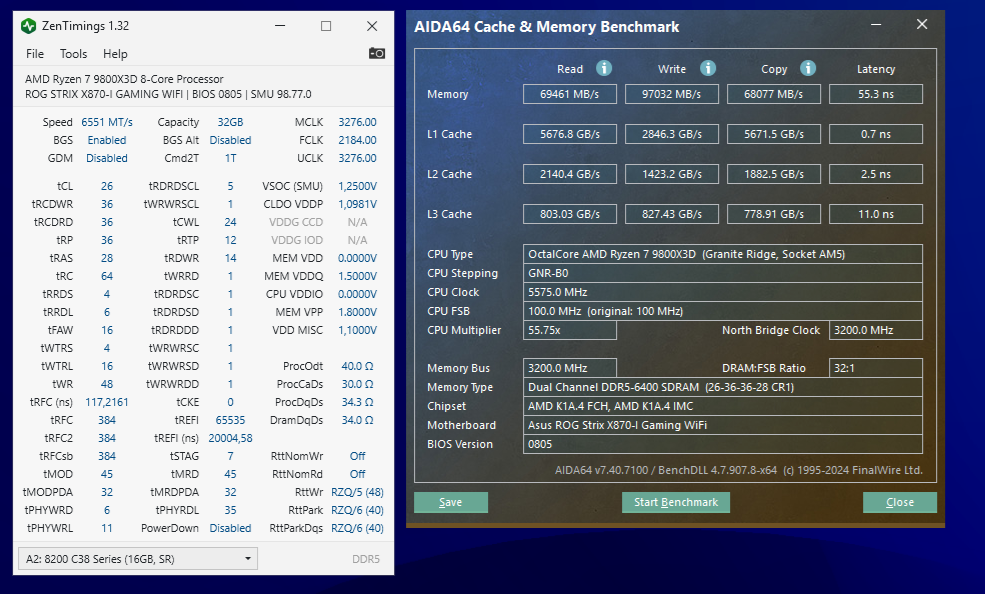This screenshot has height=594, width=985.
Task: Click the tREFI value 65535
Action: (x=231, y=420)
